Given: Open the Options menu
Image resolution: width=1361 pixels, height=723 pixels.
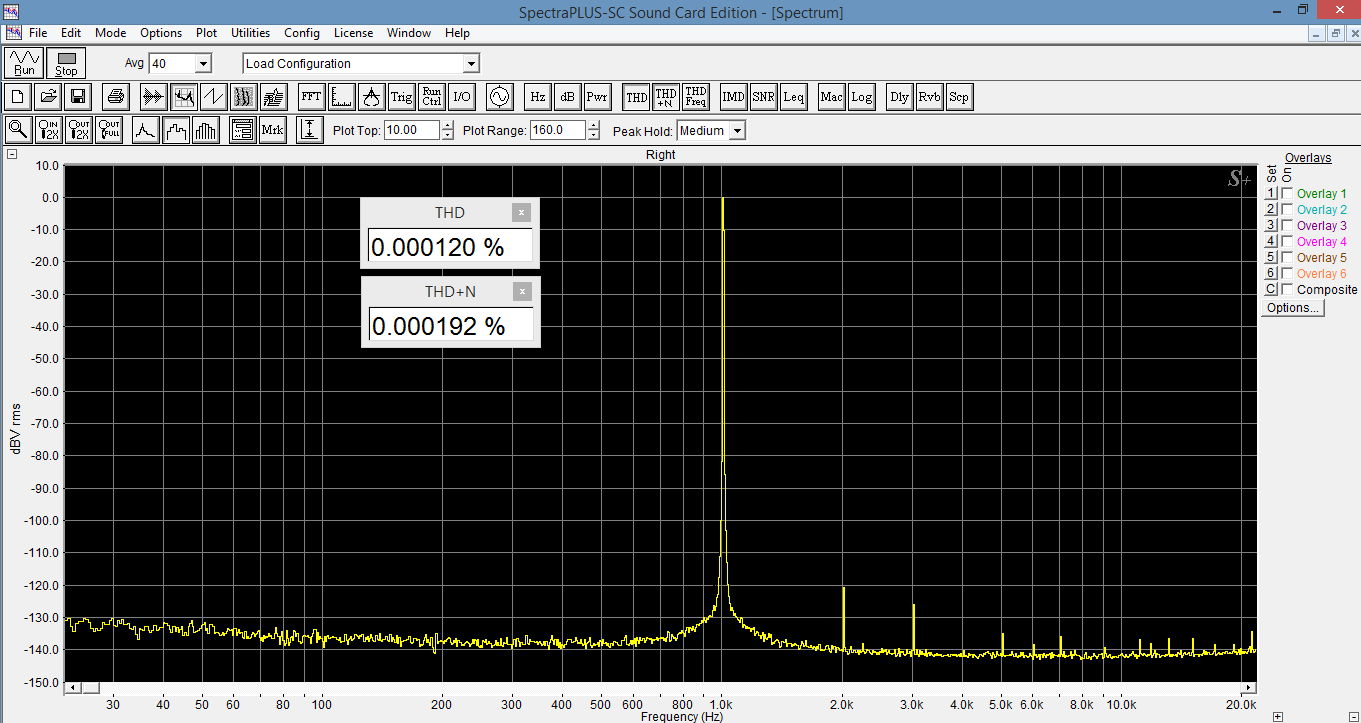Looking at the screenshot, I should tap(161, 33).
